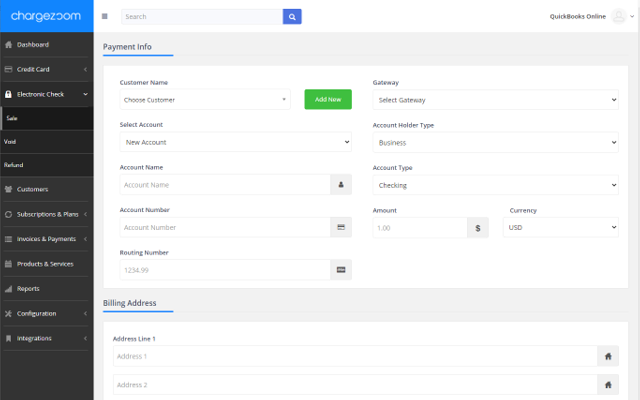This screenshot has height=400, width=640.
Task: Open the Choose Customer dropdown
Action: coord(205,100)
